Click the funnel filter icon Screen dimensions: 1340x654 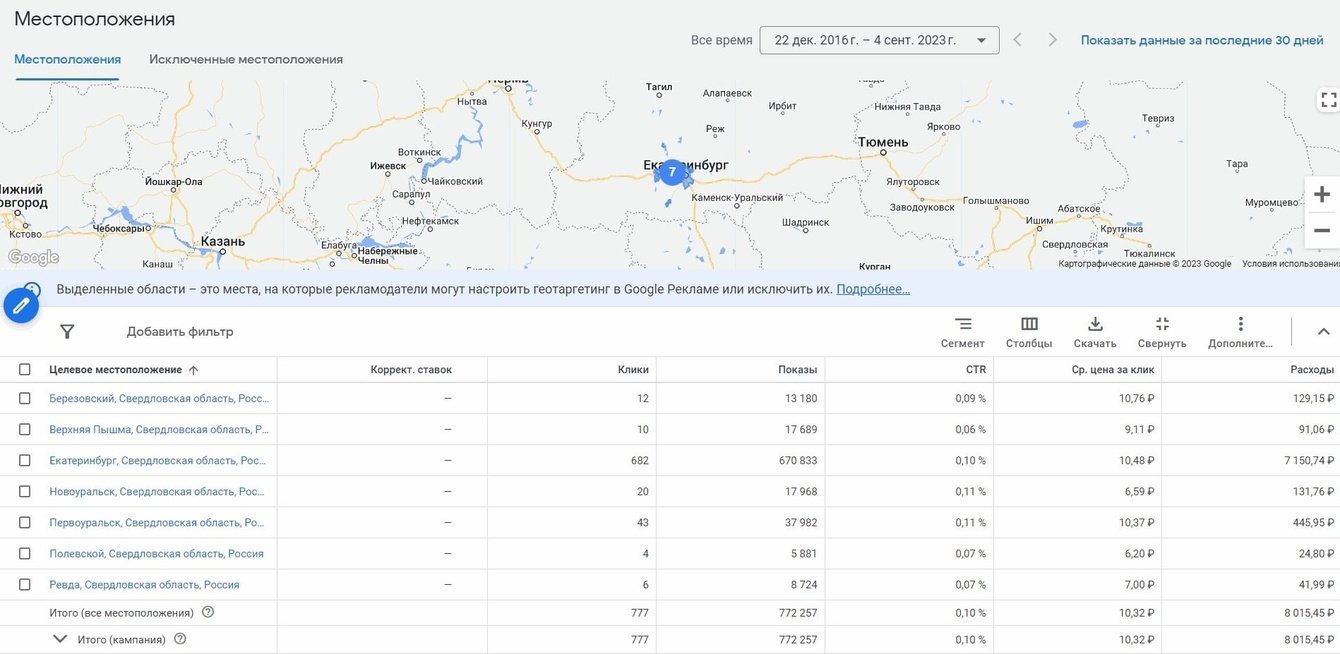coord(67,332)
